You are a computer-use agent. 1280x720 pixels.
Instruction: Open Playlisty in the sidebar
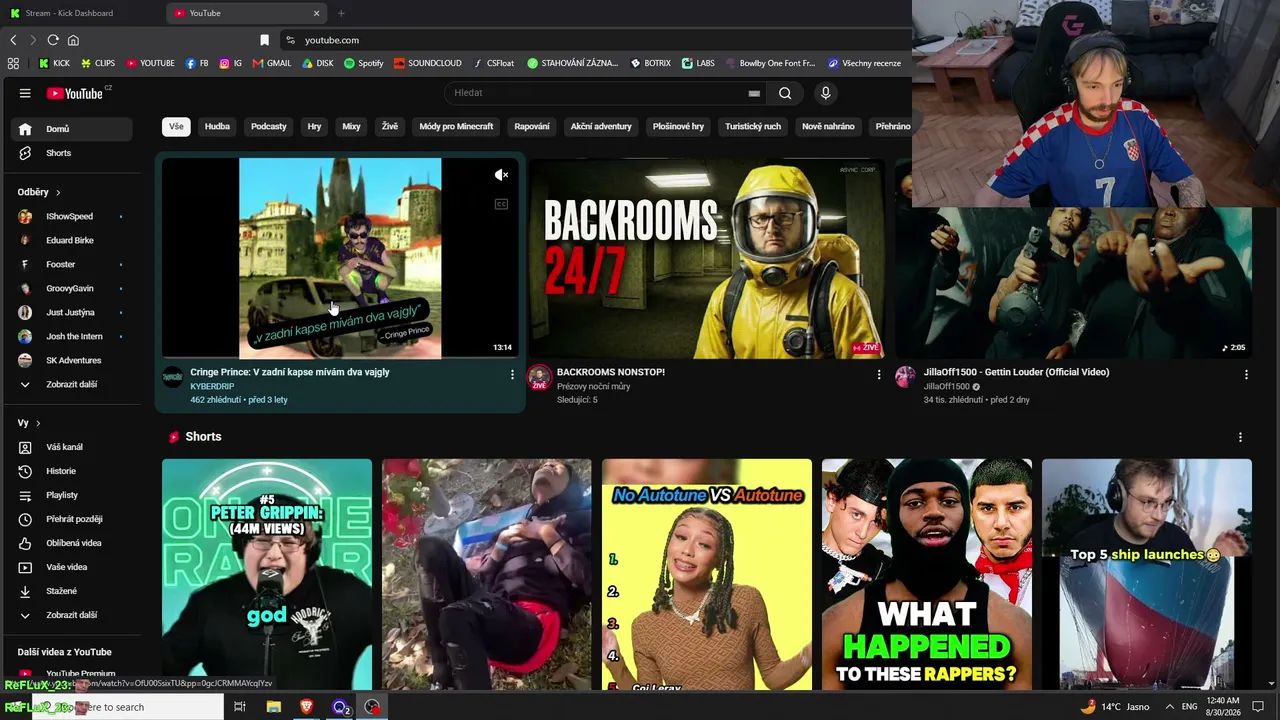(72, 495)
